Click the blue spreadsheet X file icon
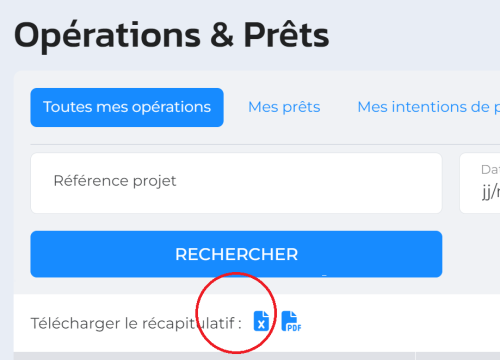This screenshot has height=360, width=500. click(261, 321)
